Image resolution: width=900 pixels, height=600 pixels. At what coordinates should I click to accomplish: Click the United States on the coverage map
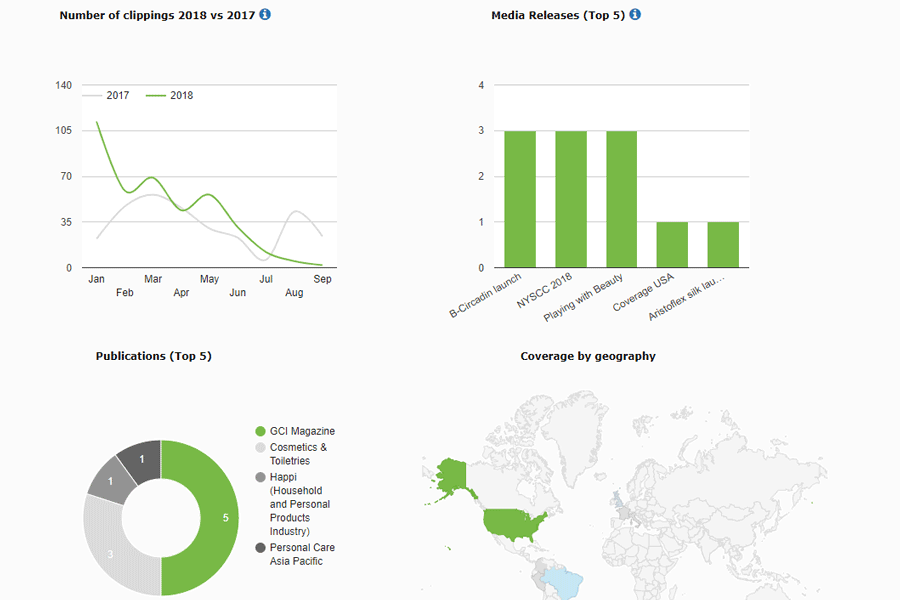pyautogui.click(x=512, y=520)
